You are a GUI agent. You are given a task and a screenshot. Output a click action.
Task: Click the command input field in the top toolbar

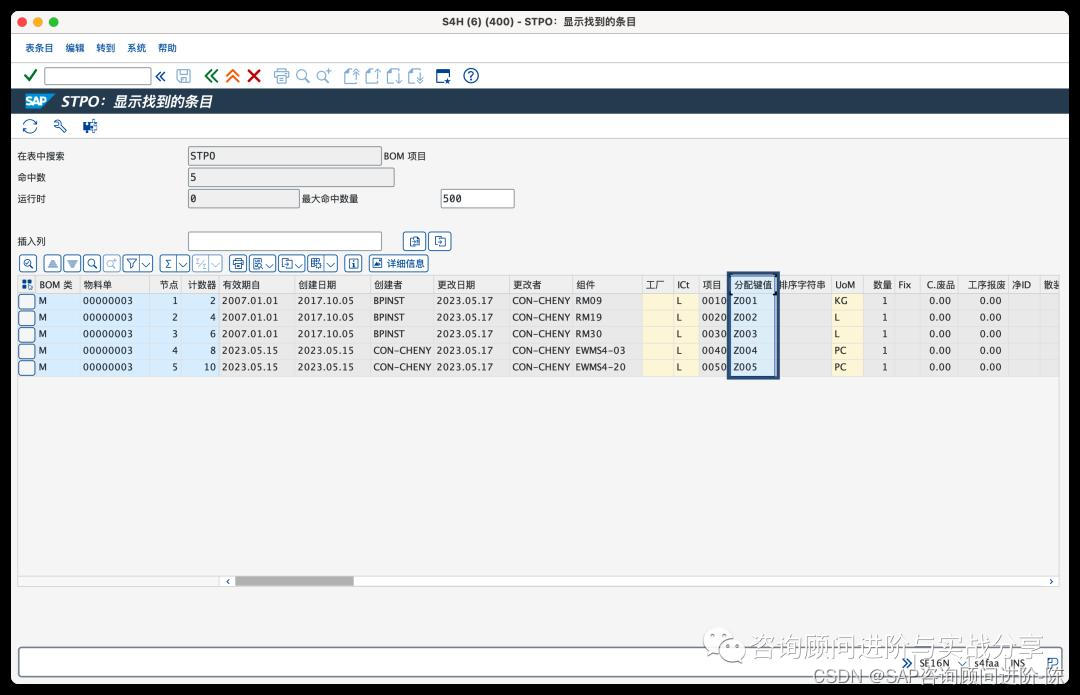point(97,76)
